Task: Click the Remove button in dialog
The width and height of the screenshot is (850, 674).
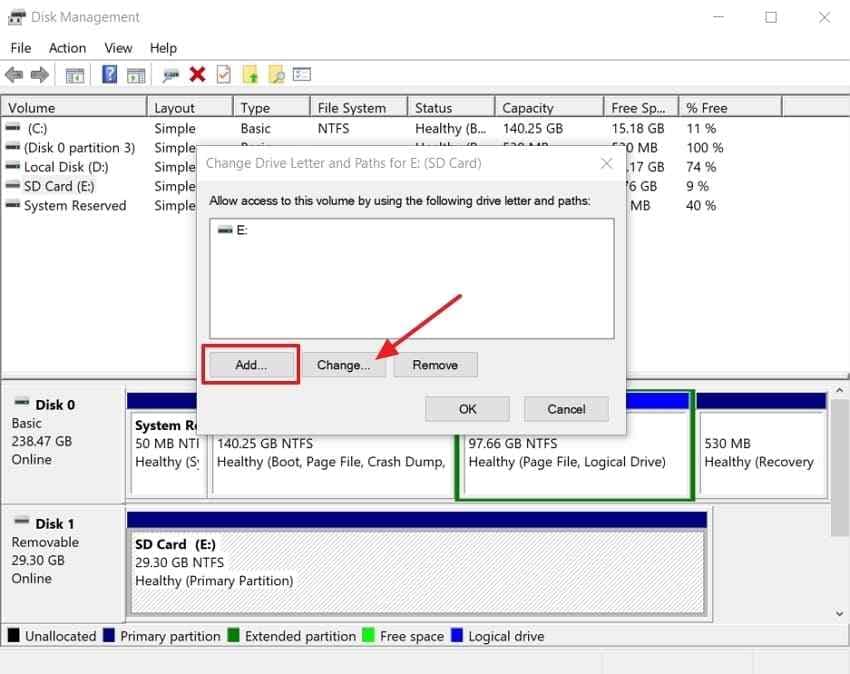Action: tap(435, 365)
